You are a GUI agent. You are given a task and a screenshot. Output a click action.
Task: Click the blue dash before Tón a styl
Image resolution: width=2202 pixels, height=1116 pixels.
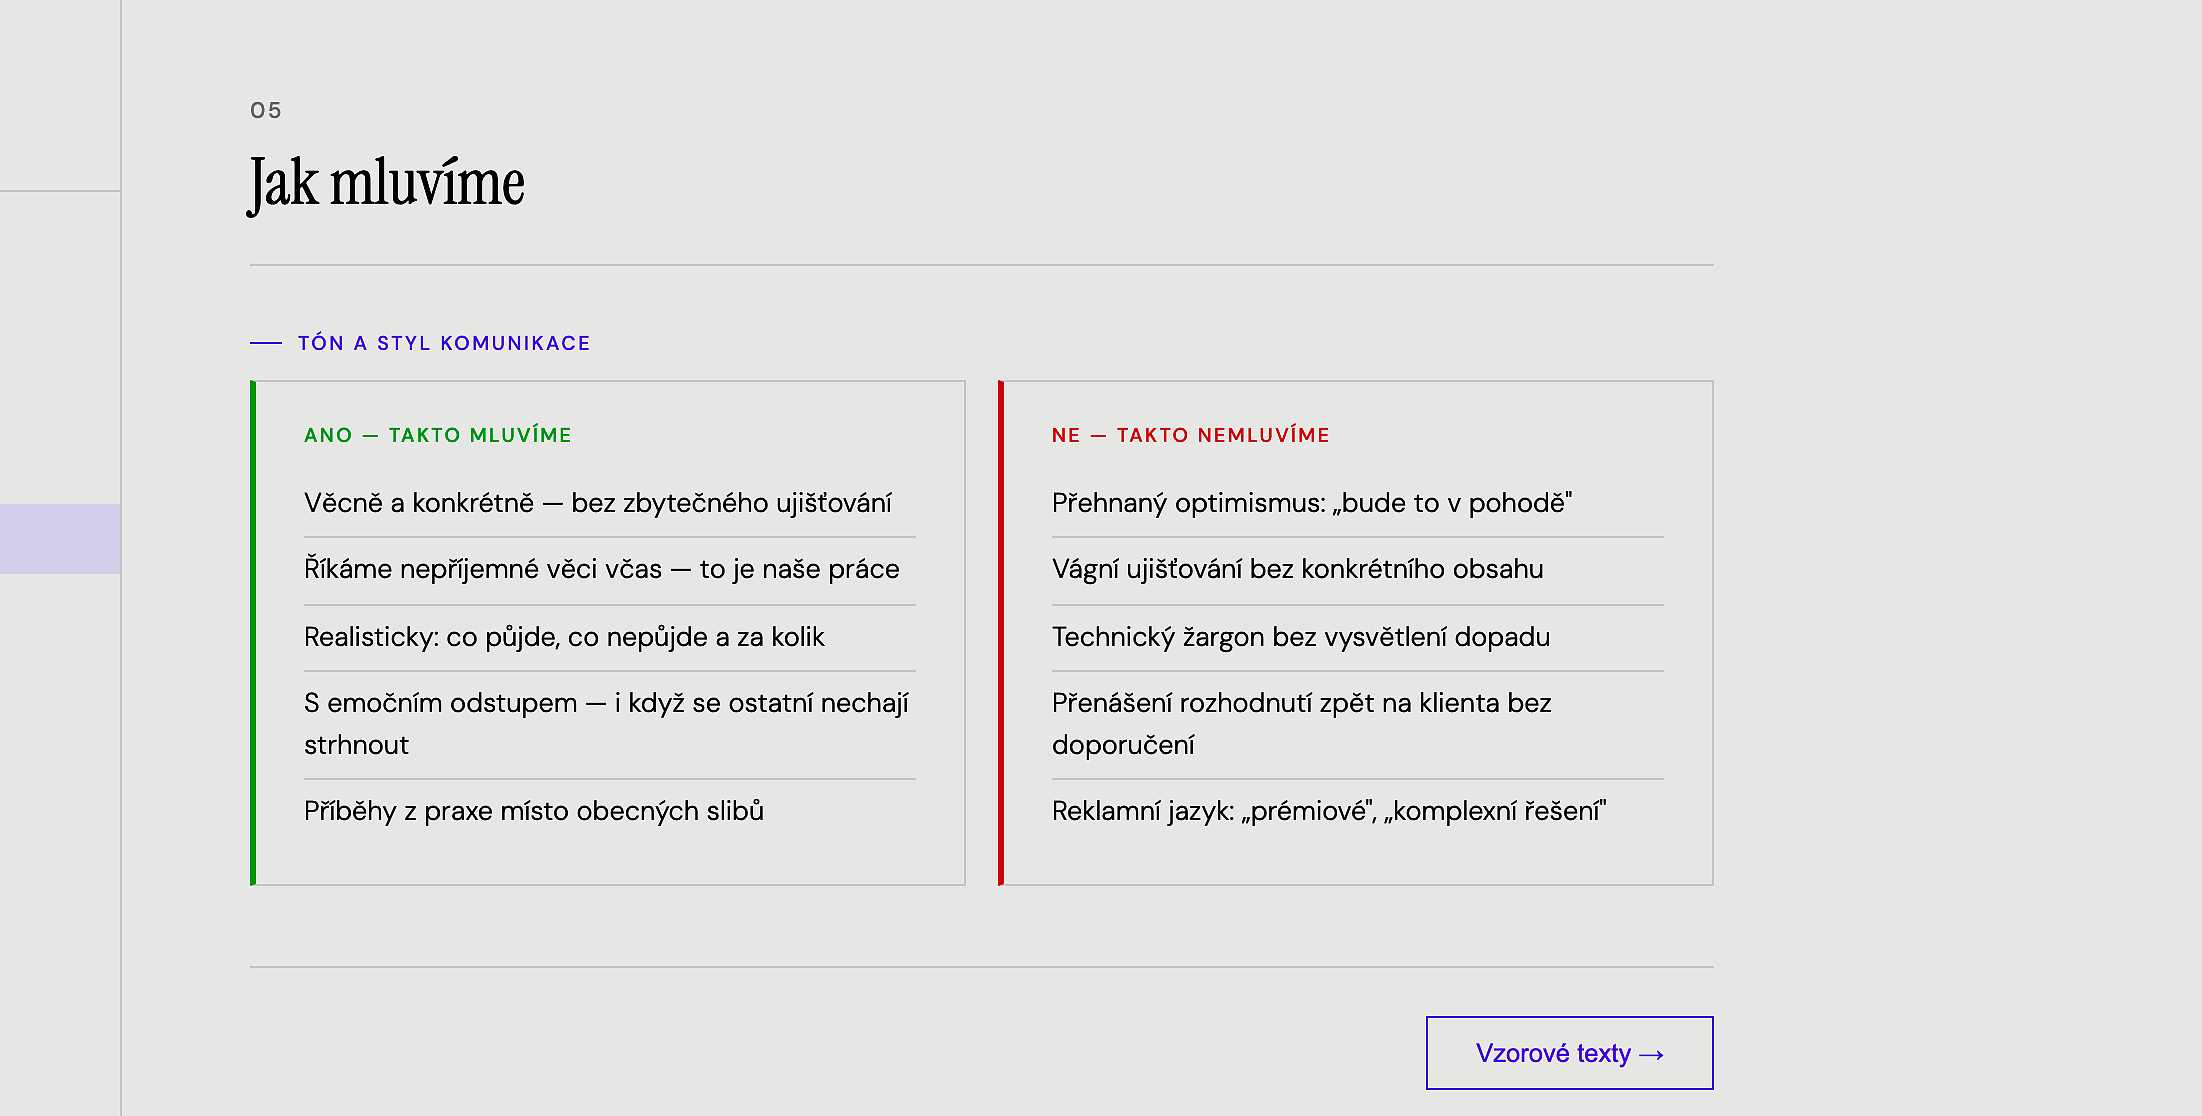(266, 343)
